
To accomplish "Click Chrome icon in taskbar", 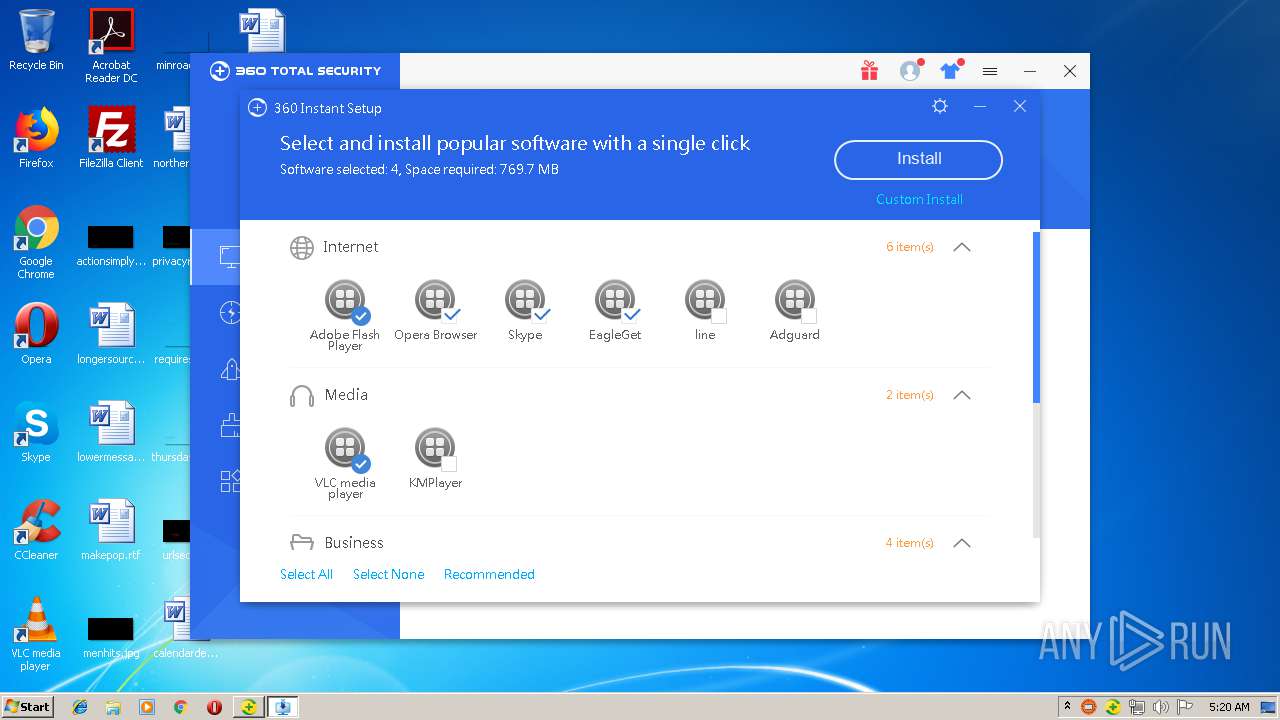I will (180, 707).
